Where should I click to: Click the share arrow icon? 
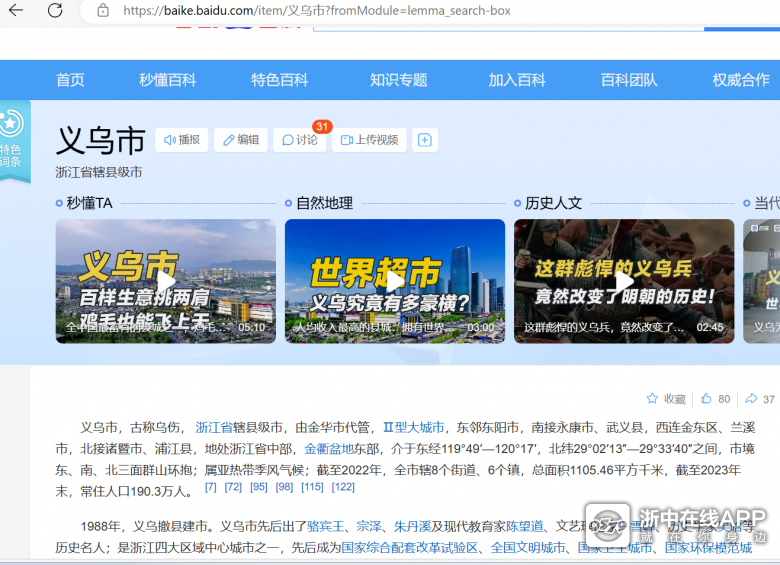751,398
